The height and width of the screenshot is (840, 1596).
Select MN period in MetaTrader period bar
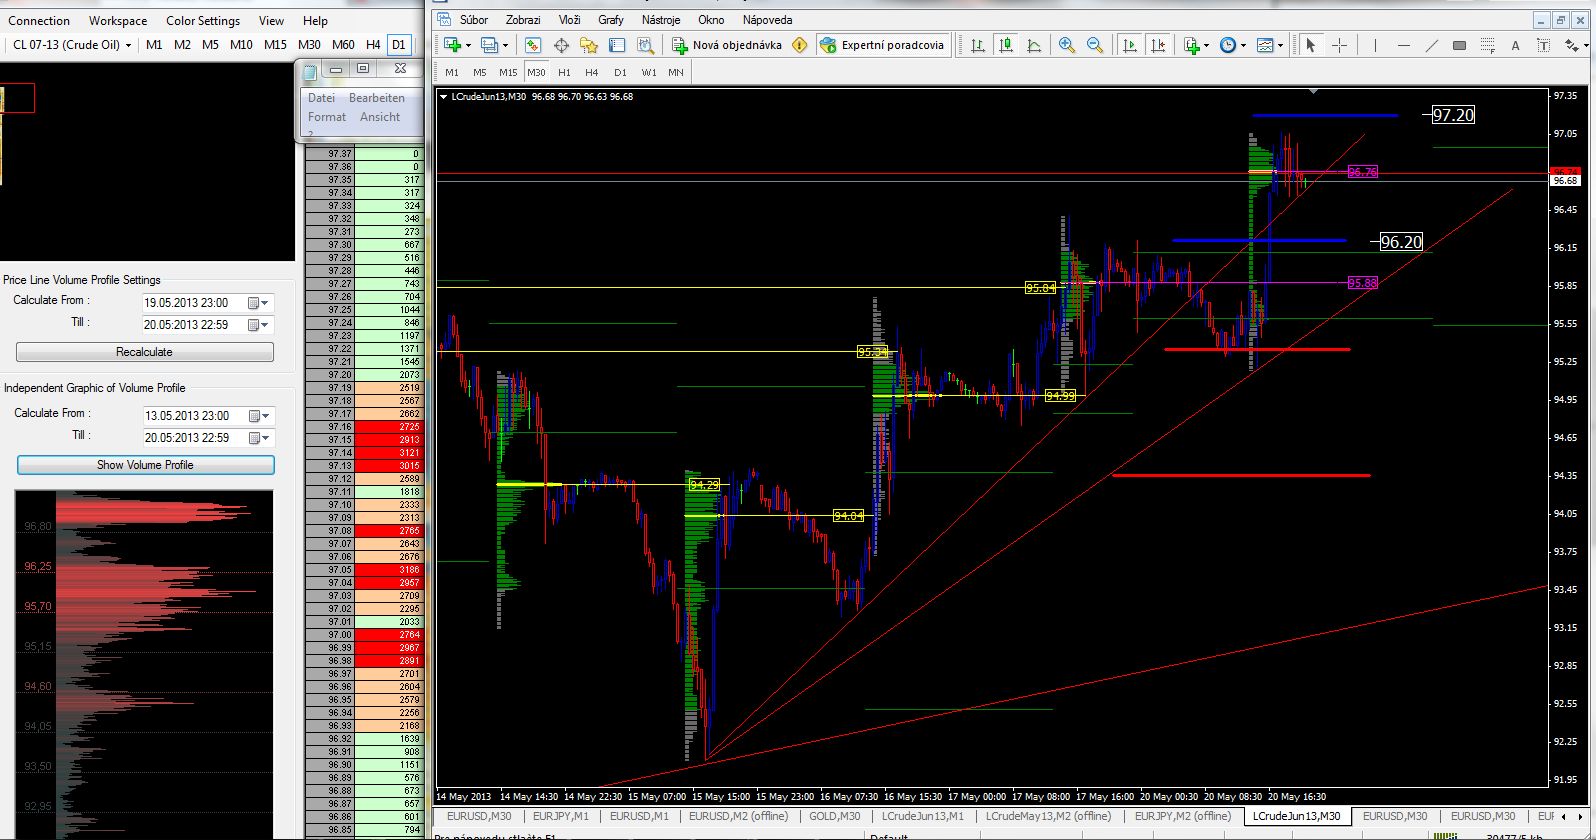point(676,72)
